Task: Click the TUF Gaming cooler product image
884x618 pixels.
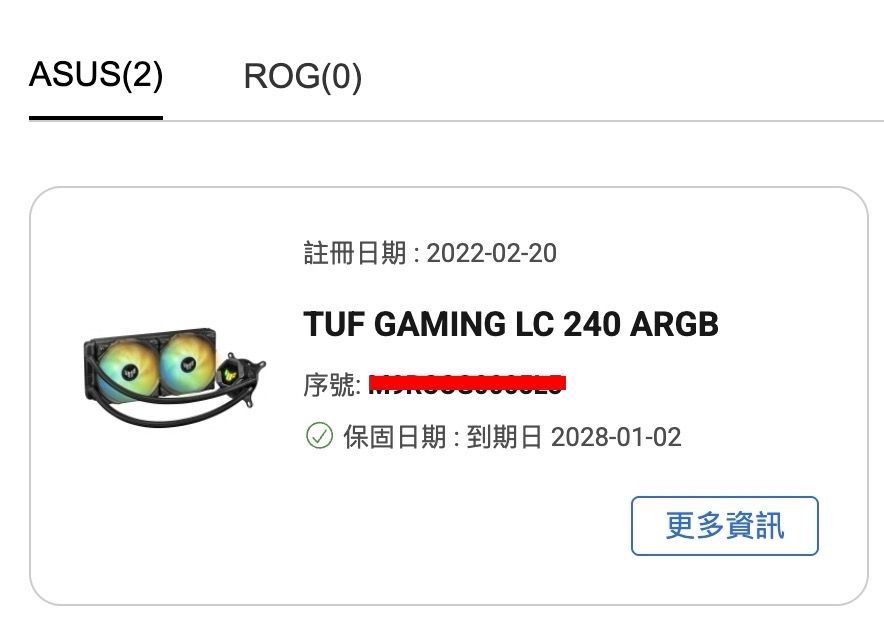Action: click(175, 377)
